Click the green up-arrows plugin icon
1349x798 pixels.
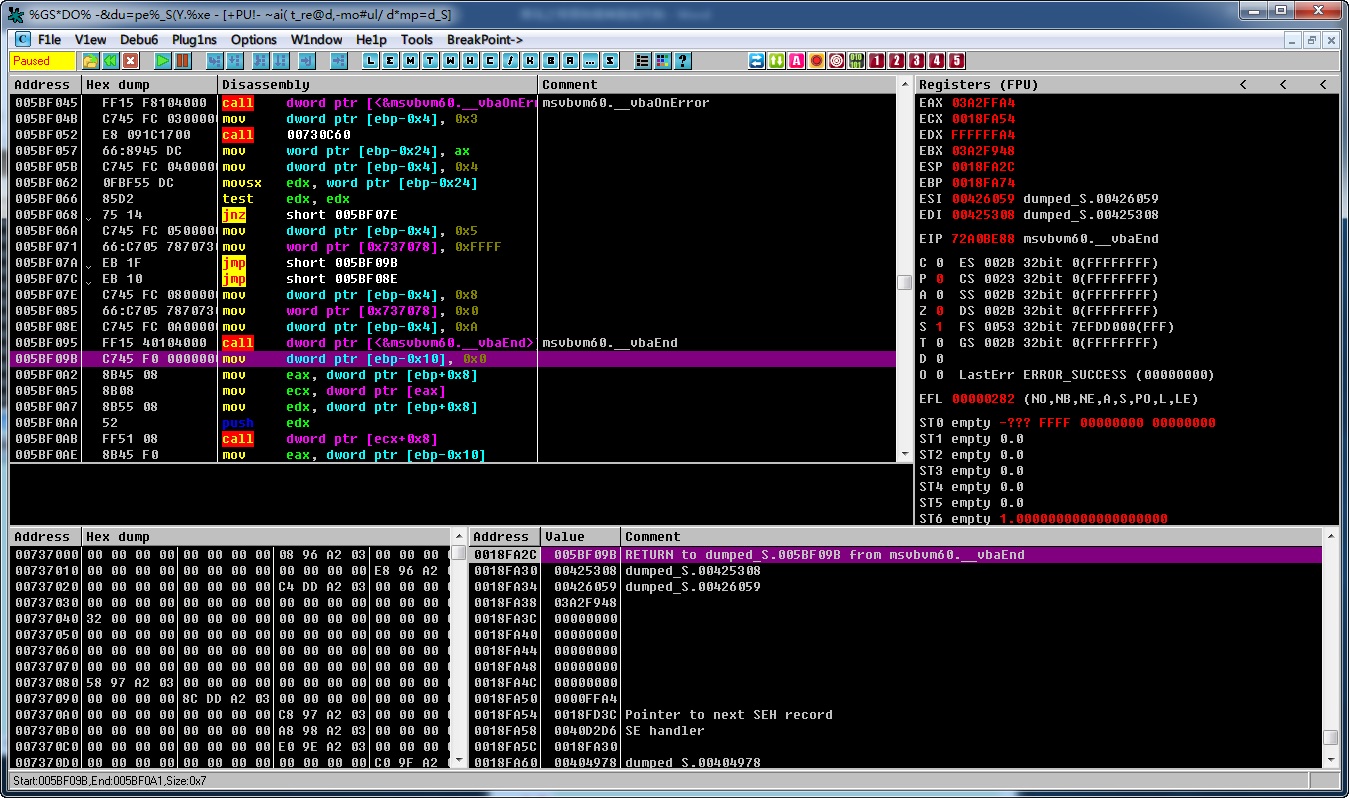pos(776,61)
